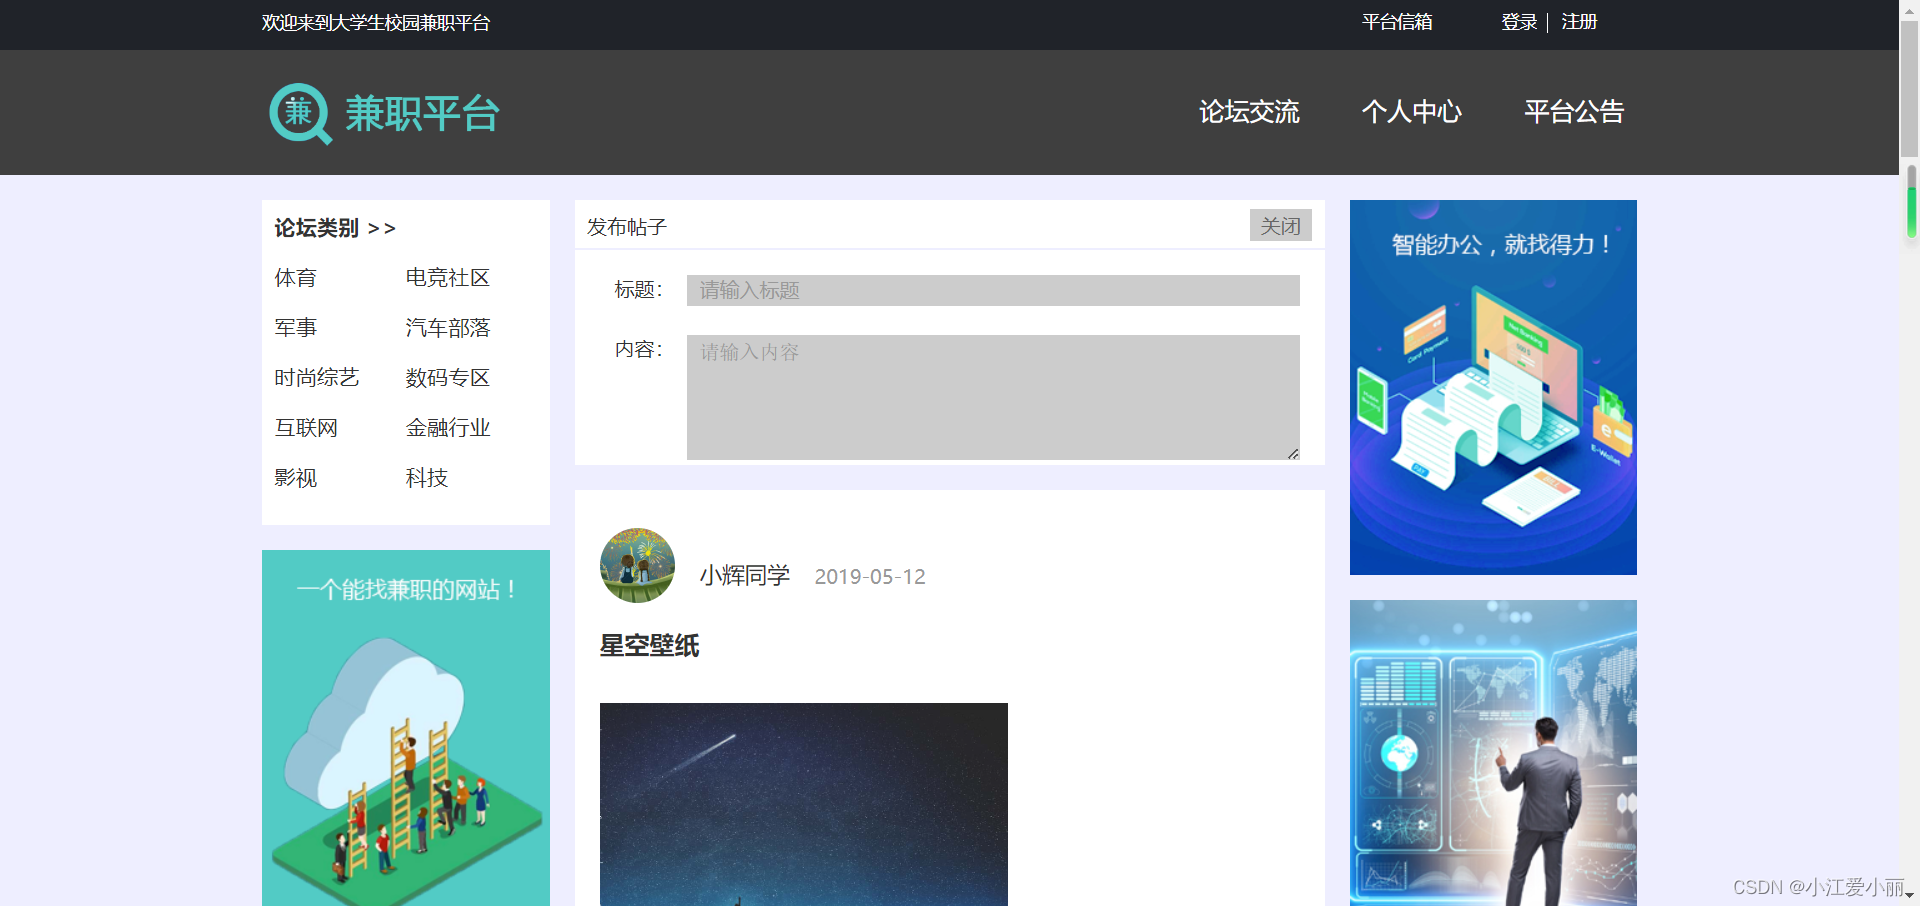Screen dimensions: 1920x906
Task: Open the 小辉同学 user avatar
Action: [637, 566]
